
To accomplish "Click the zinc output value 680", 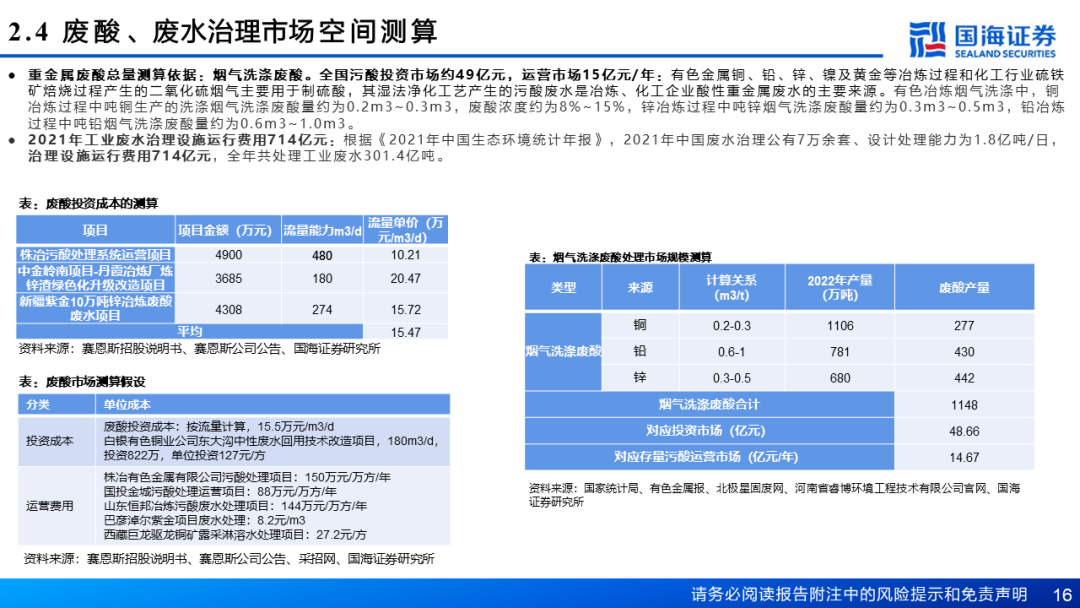I will point(840,378).
